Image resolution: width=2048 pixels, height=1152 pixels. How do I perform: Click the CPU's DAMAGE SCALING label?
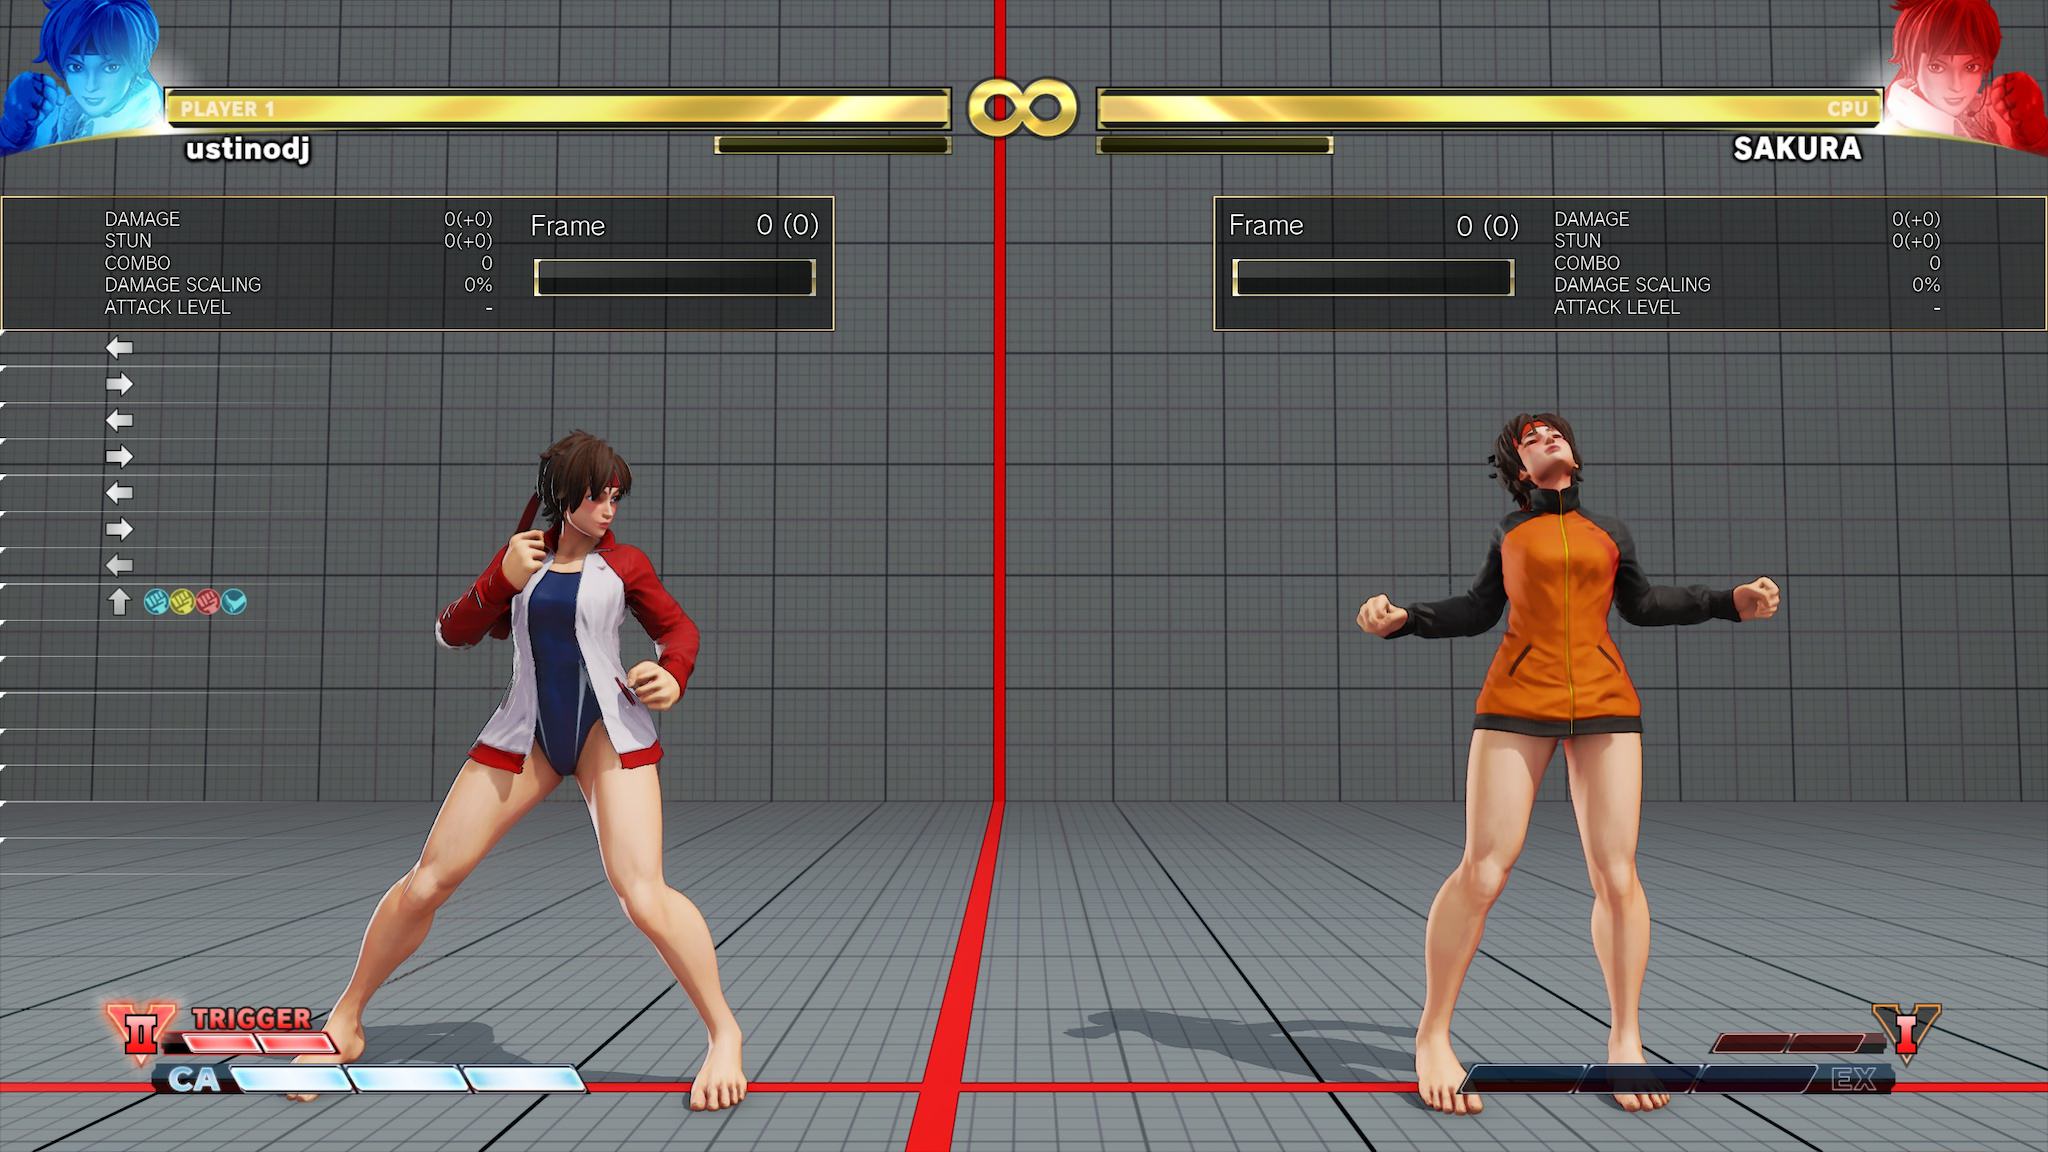point(1632,285)
